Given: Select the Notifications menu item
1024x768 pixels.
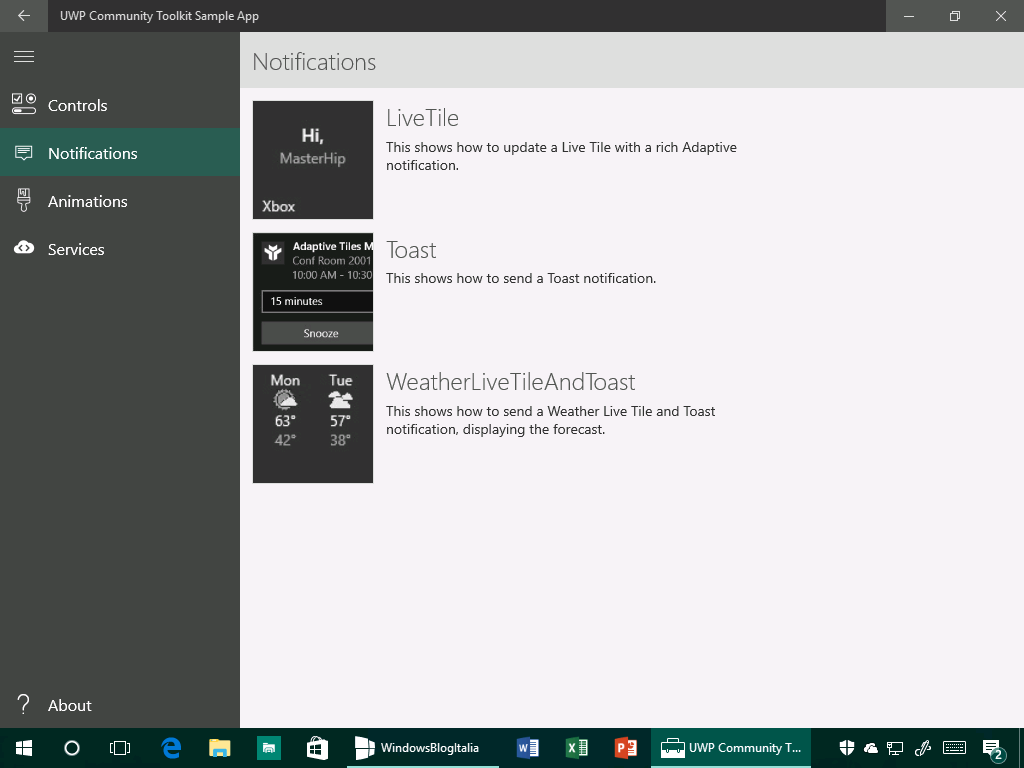Looking at the screenshot, I should (120, 153).
